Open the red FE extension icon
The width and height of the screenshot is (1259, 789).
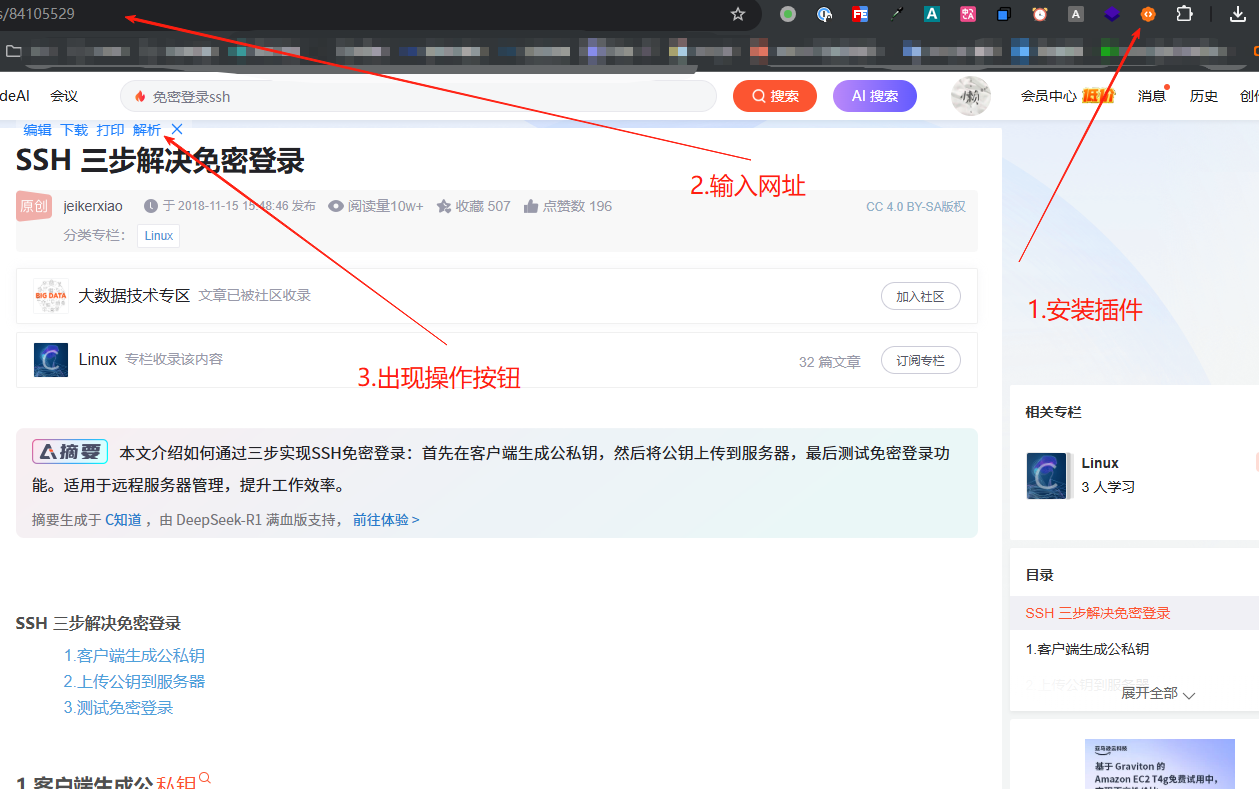[859, 14]
